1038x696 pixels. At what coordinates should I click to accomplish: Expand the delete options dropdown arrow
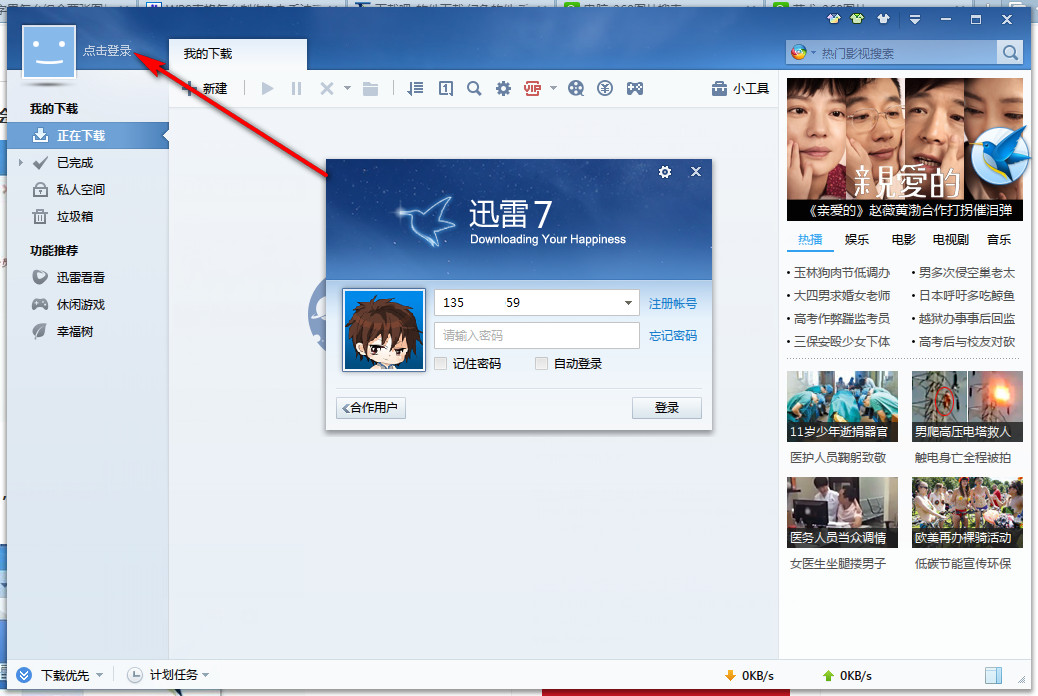(x=347, y=88)
